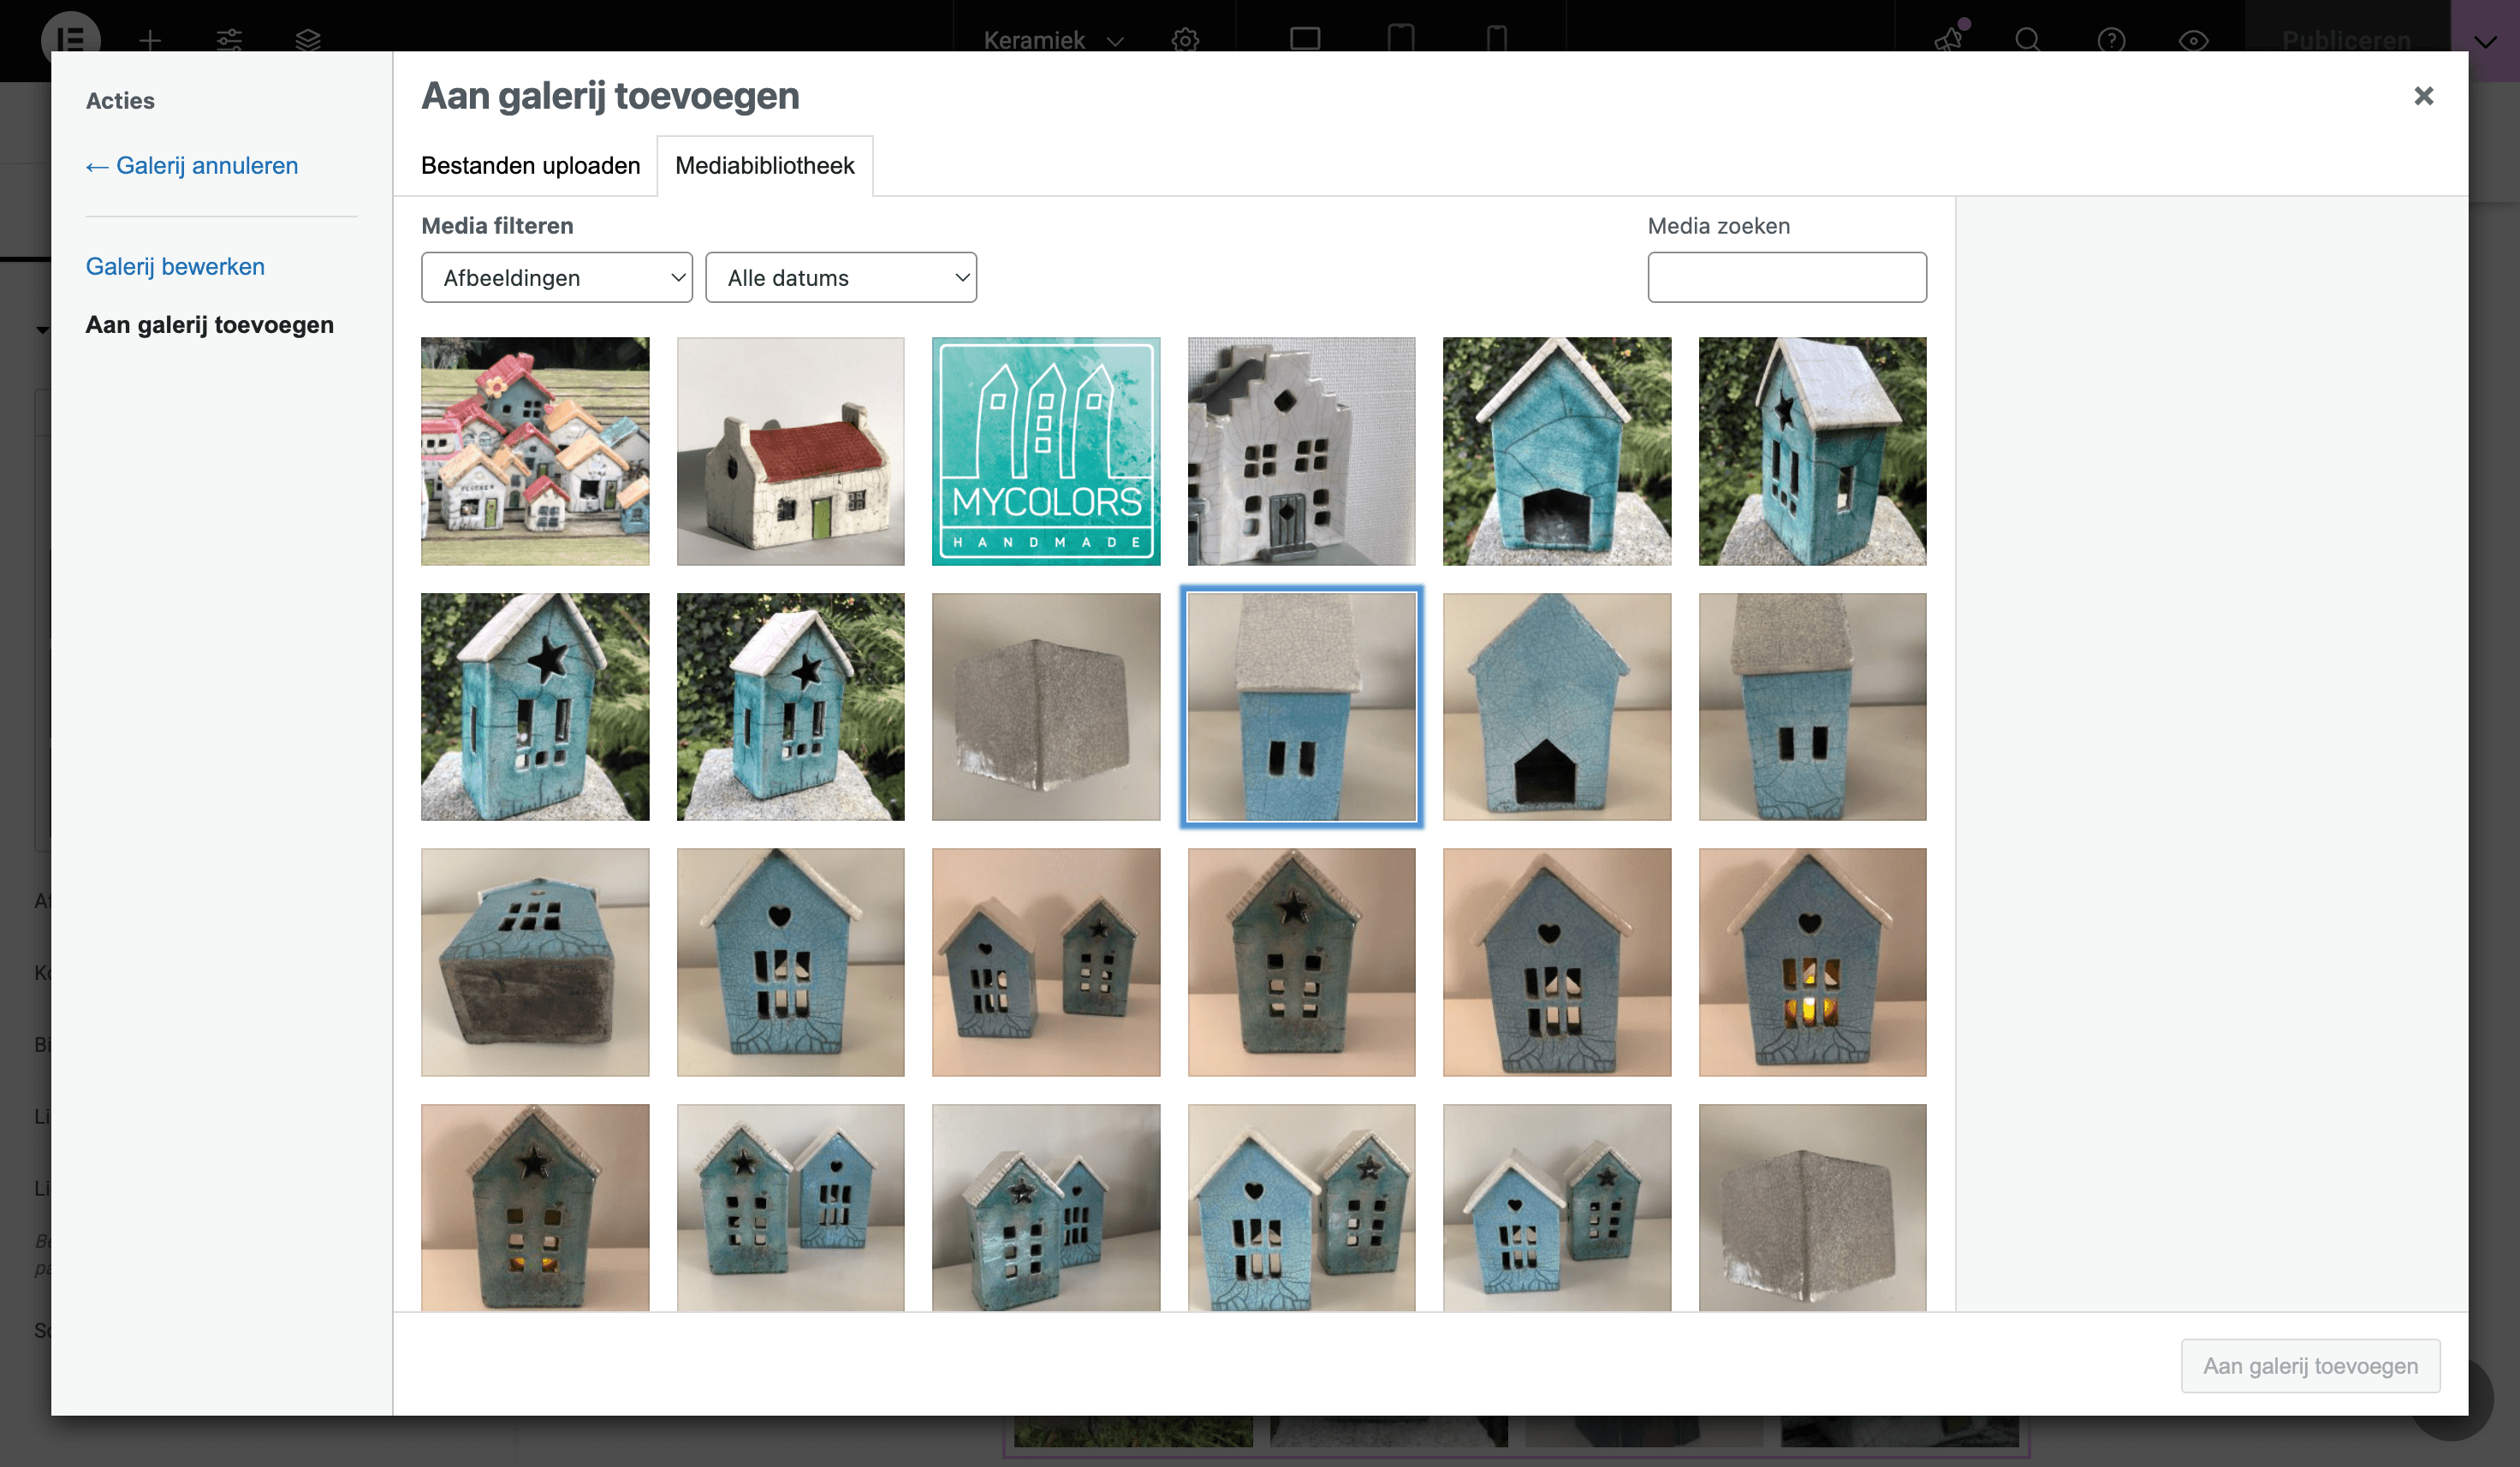The width and height of the screenshot is (2520, 1467).
Task: Select the colorful village houses thumbnail
Action: 535,451
